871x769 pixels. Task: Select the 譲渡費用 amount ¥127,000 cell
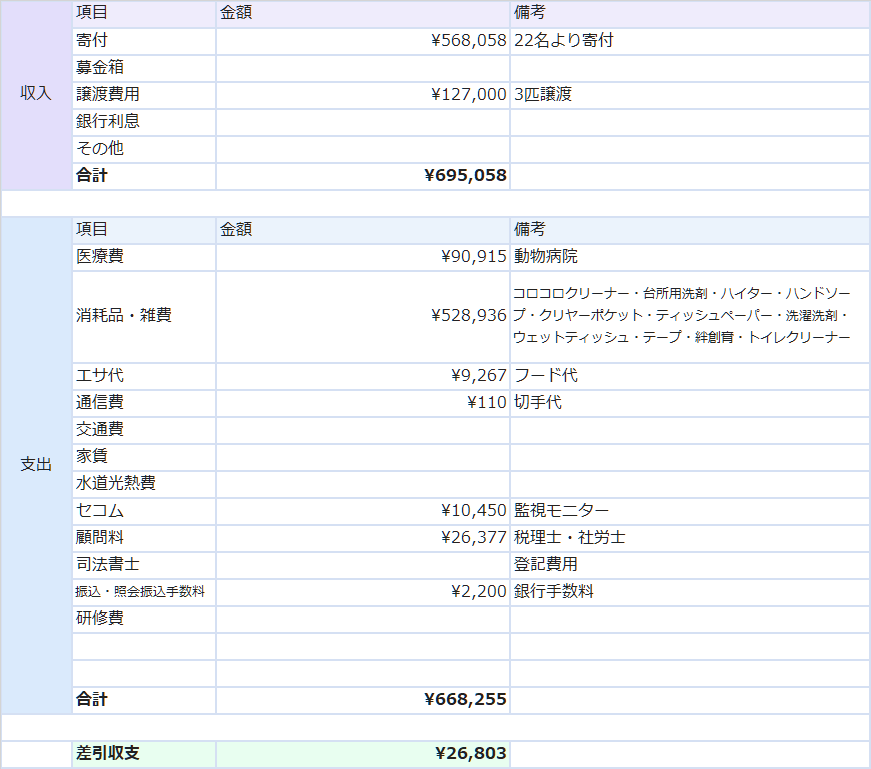362,95
